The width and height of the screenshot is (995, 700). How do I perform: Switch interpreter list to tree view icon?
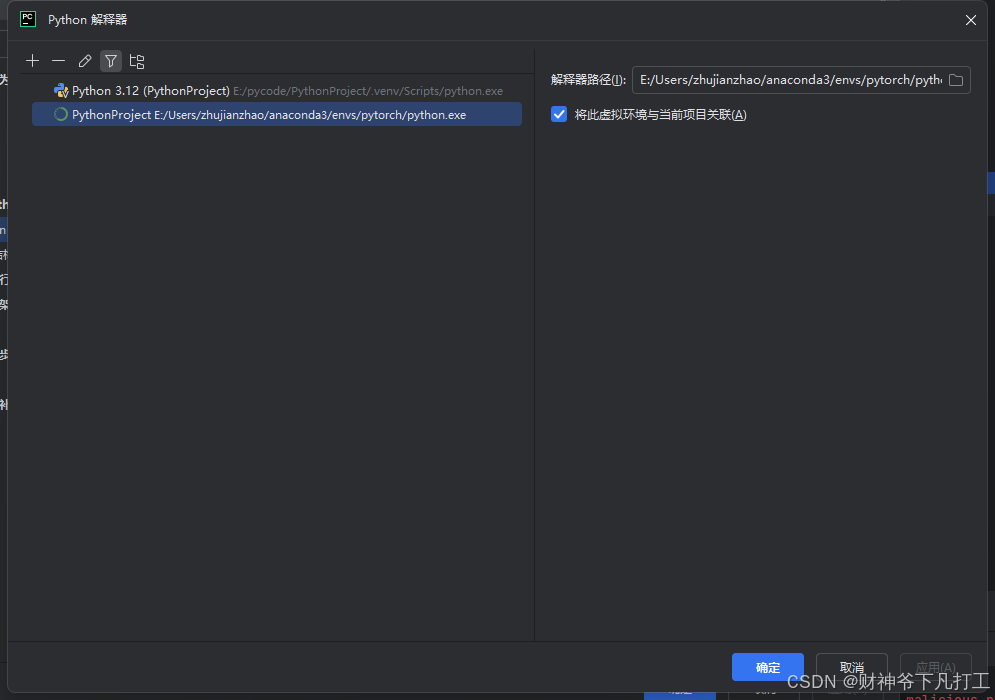(136, 60)
